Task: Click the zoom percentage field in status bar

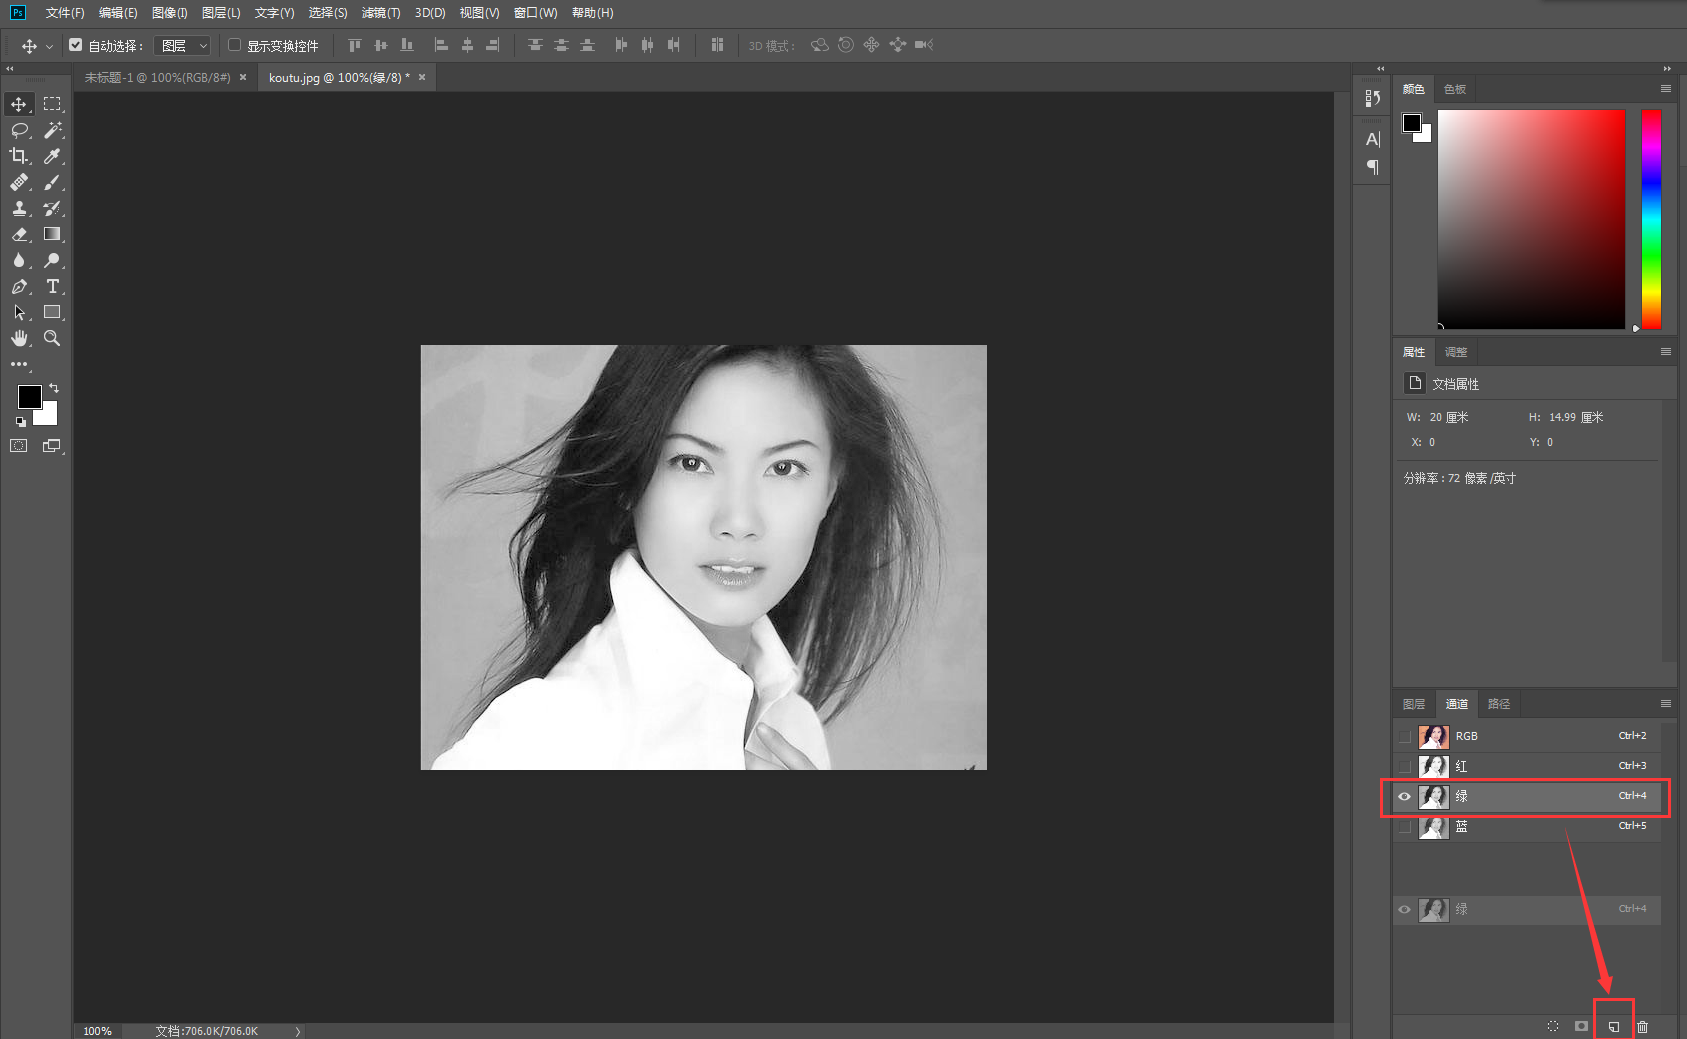Action: 98,1031
